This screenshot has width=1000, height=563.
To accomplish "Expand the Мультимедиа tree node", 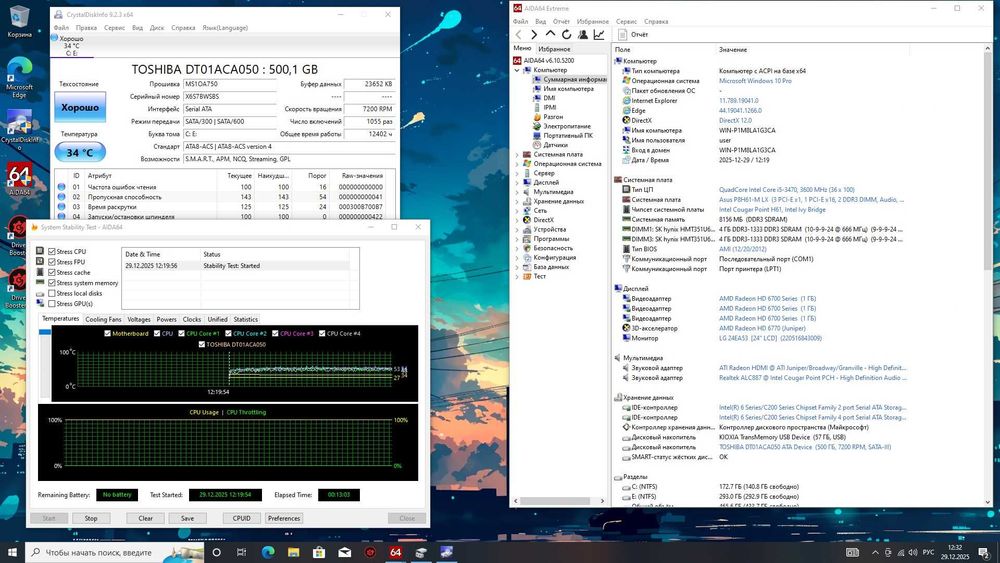I will (x=517, y=192).
